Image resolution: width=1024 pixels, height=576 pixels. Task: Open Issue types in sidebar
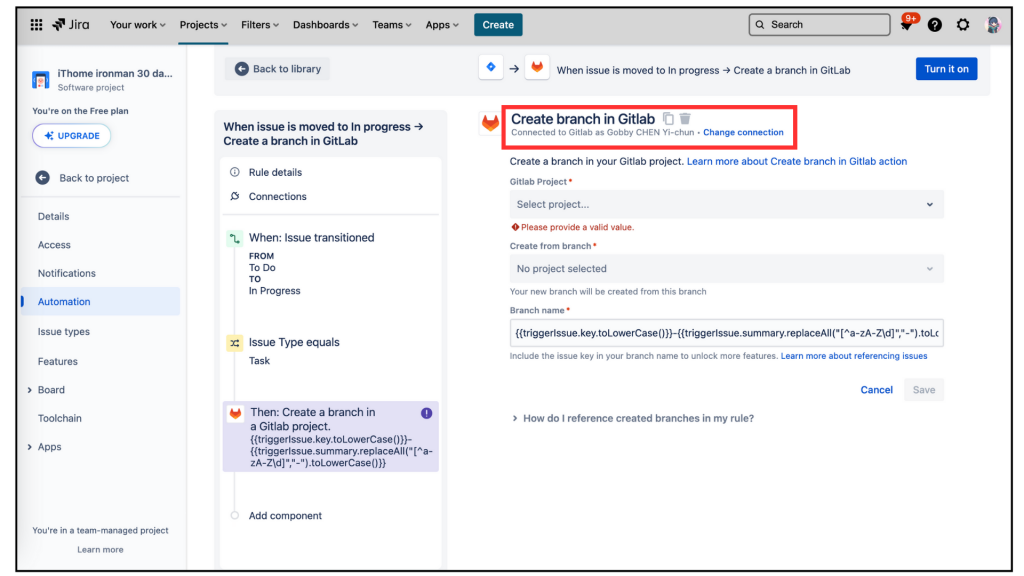click(x=64, y=331)
